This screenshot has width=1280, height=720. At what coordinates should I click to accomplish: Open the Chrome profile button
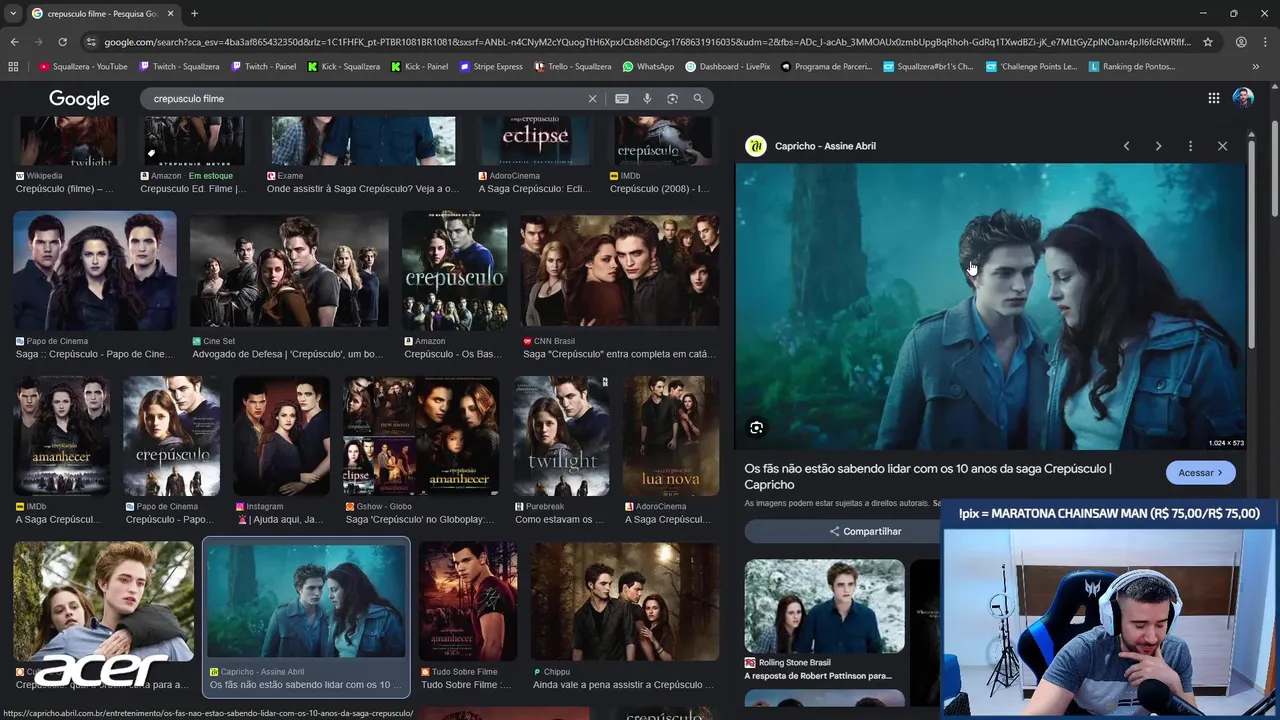pyautogui.click(x=1241, y=42)
